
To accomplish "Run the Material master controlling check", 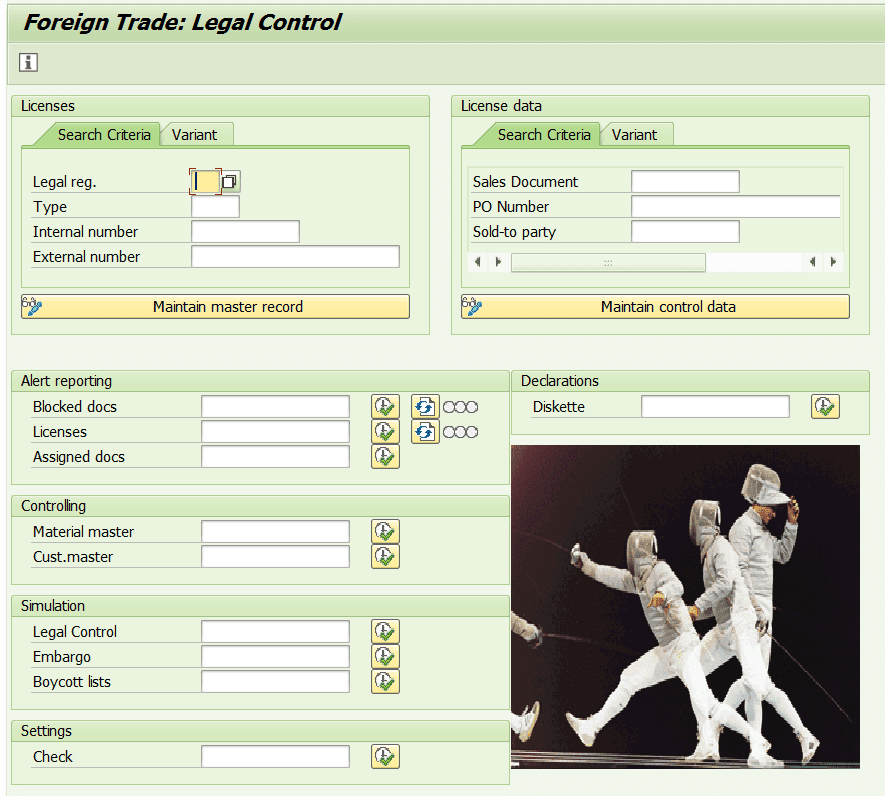I will click(385, 532).
